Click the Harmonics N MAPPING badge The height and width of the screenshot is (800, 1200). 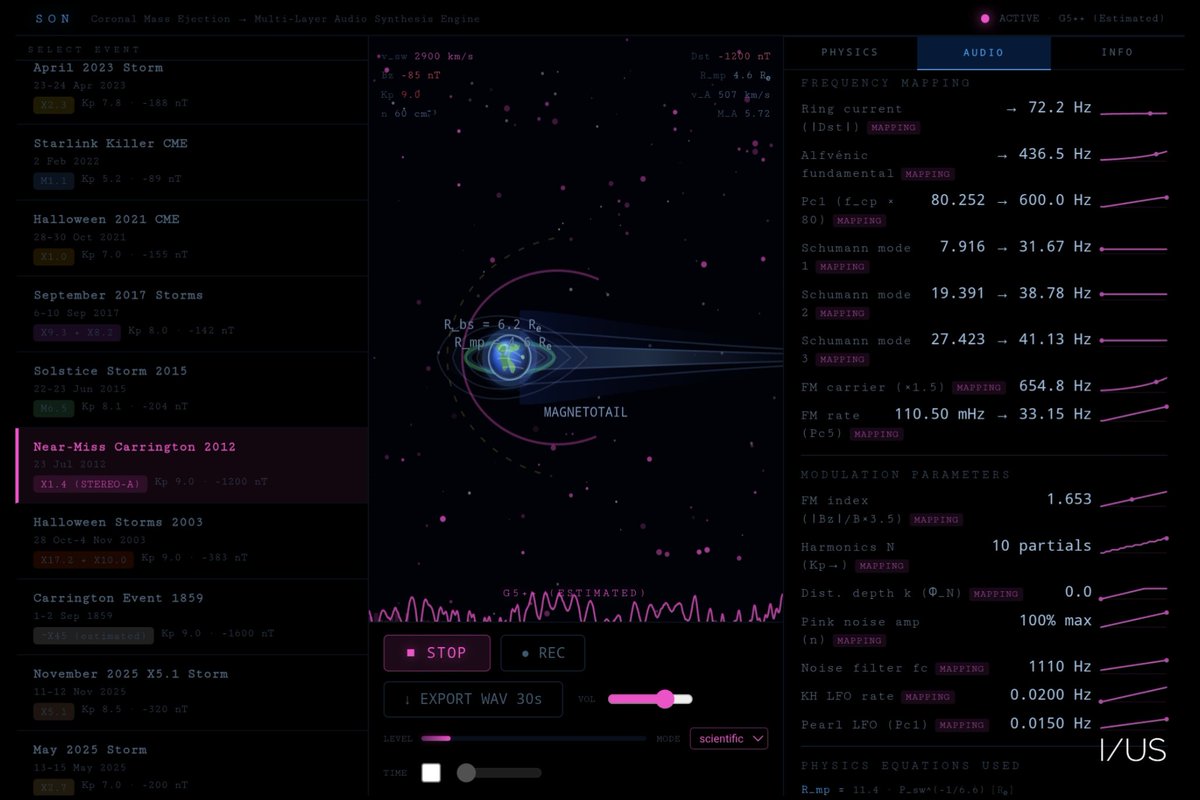(x=884, y=566)
